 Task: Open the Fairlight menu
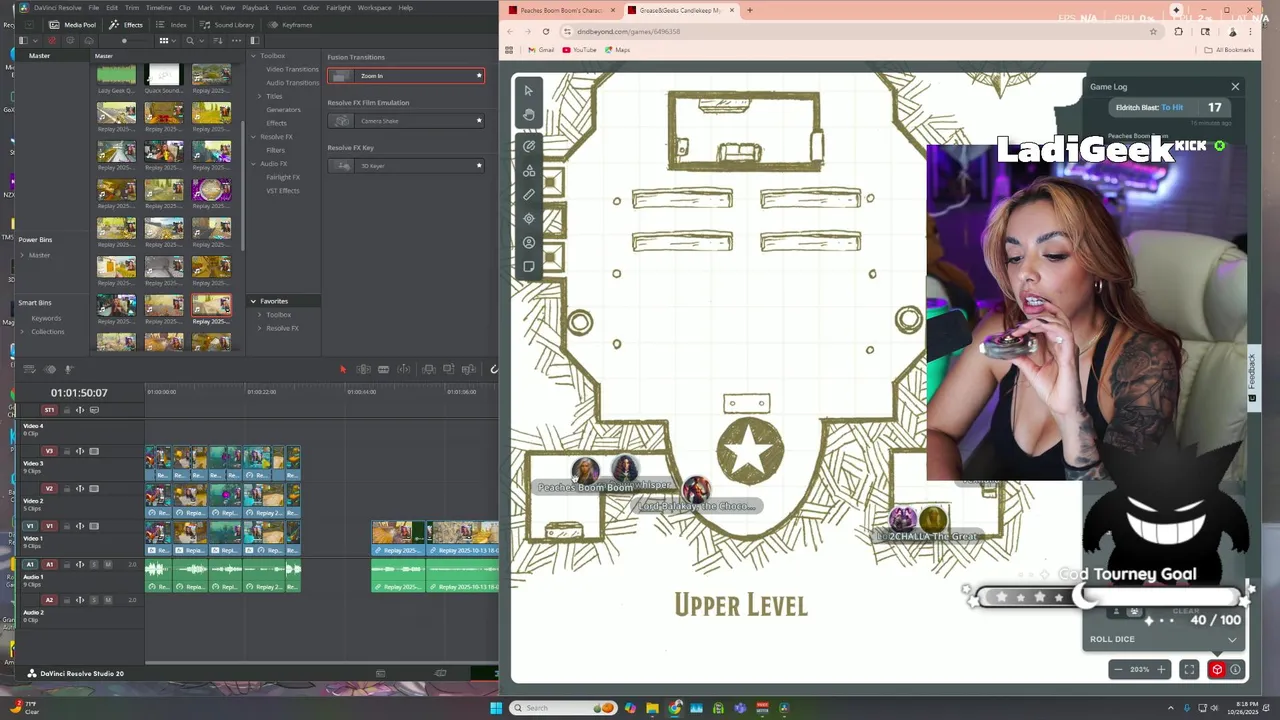tap(338, 7)
